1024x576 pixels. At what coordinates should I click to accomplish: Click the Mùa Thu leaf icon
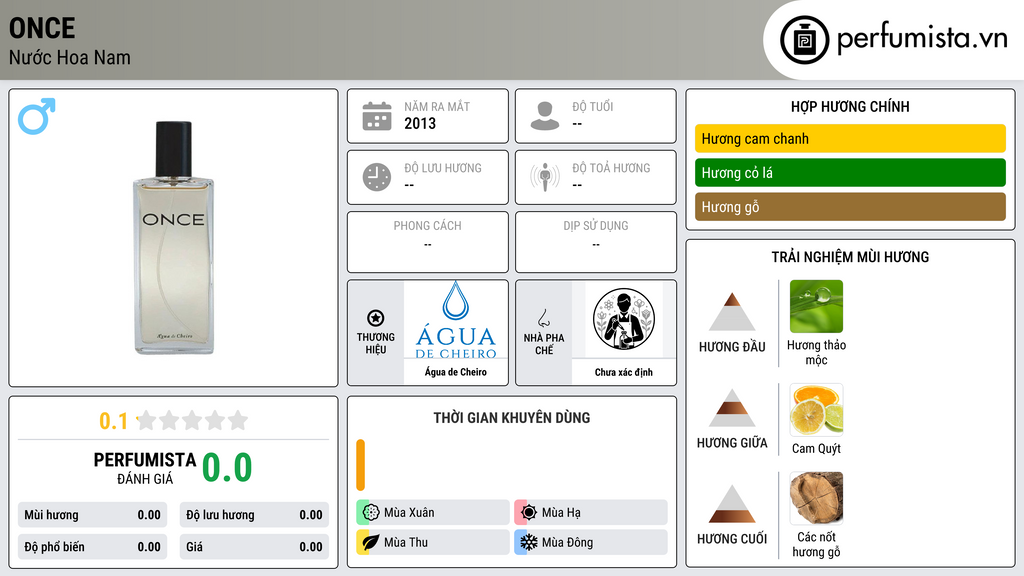[371, 542]
